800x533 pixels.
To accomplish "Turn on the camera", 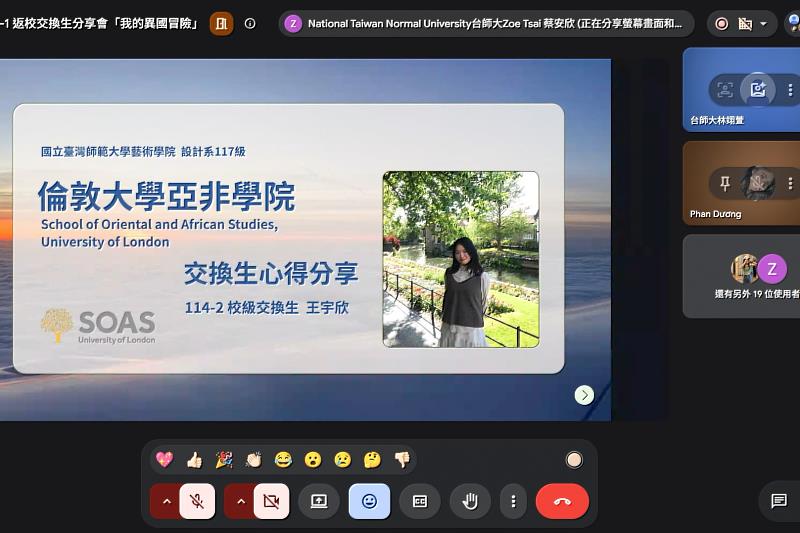I will coord(271,501).
